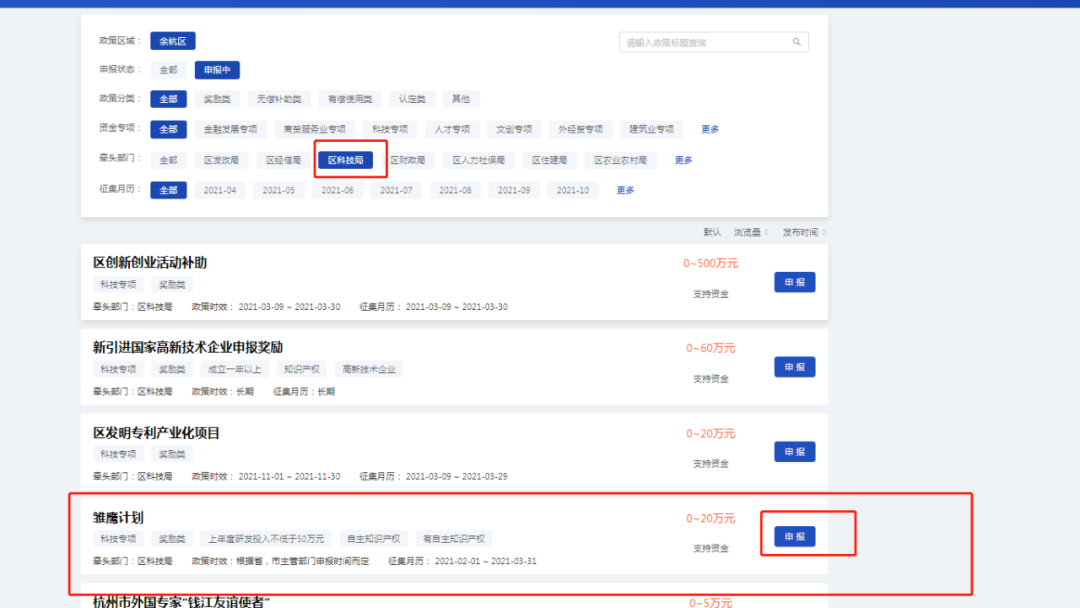Click the sort arrows beside 浏览量

click(768, 231)
